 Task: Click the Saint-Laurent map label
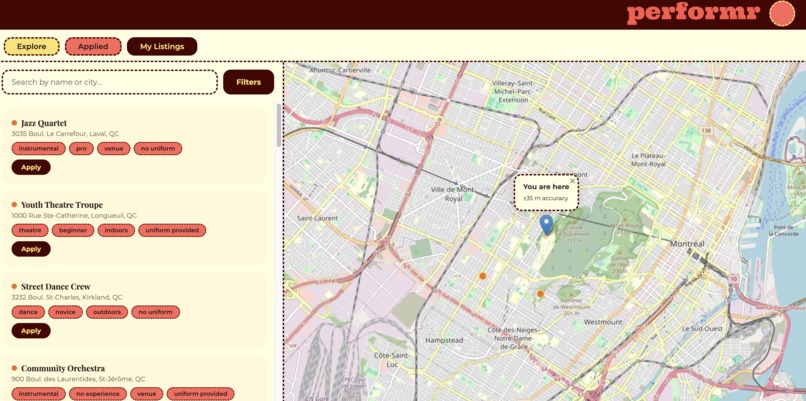318,218
